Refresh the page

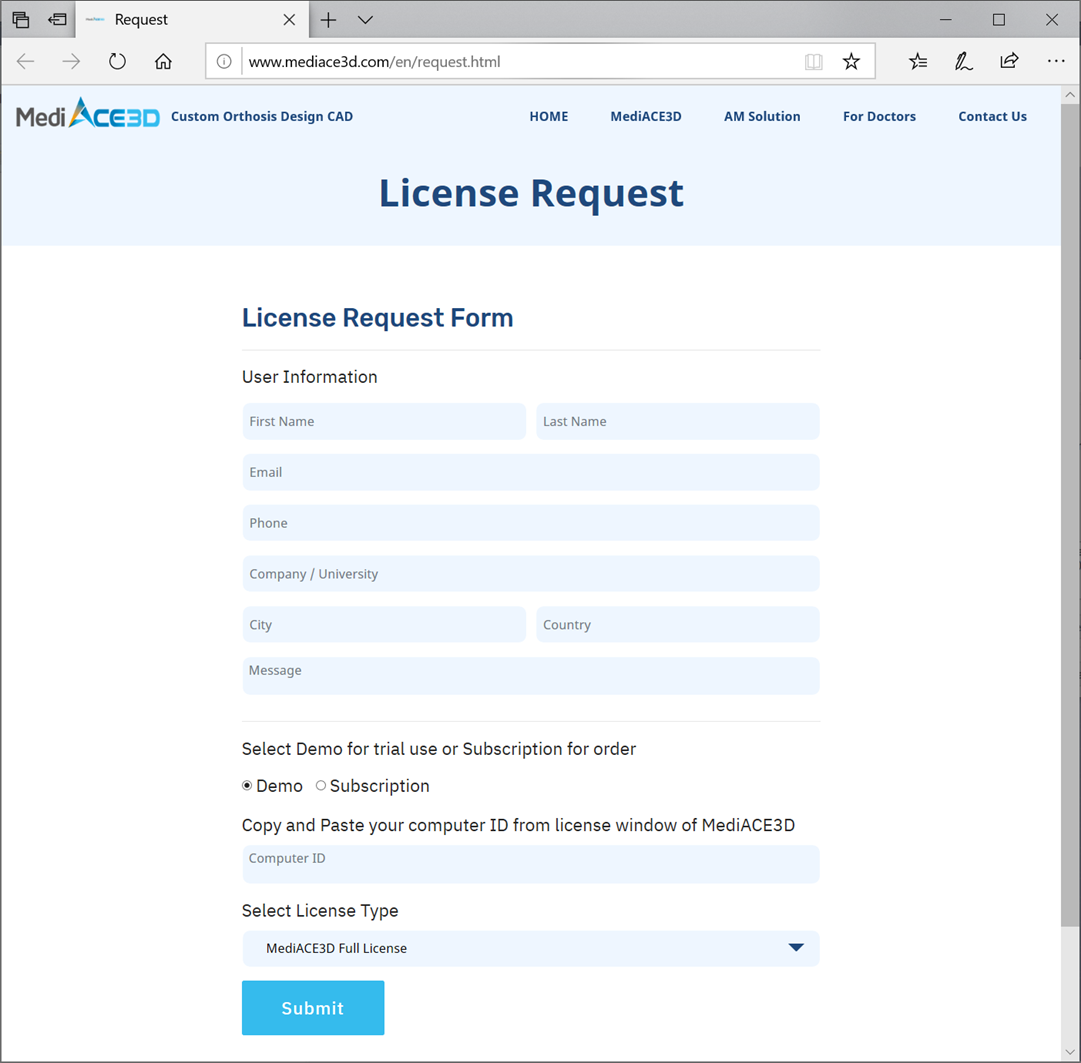(x=117, y=61)
